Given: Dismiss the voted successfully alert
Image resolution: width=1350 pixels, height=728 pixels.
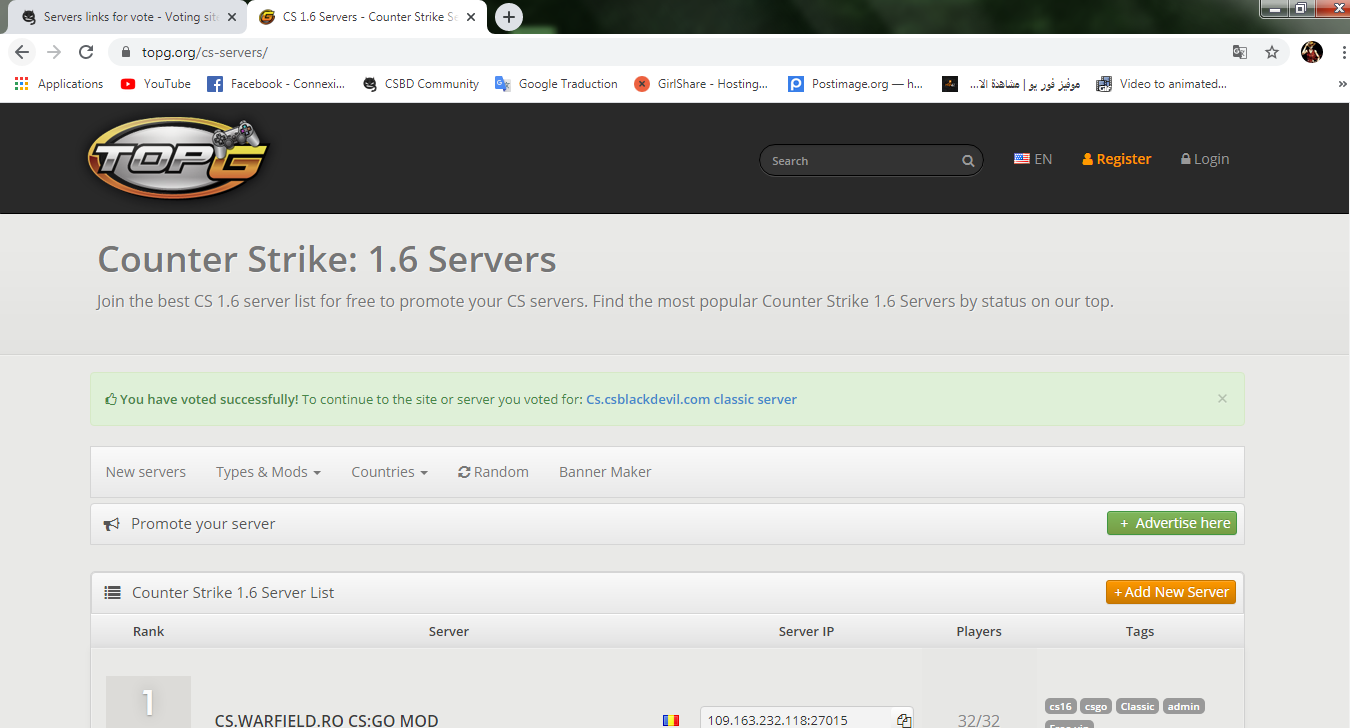Looking at the screenshot, I should click(1222, 398).
